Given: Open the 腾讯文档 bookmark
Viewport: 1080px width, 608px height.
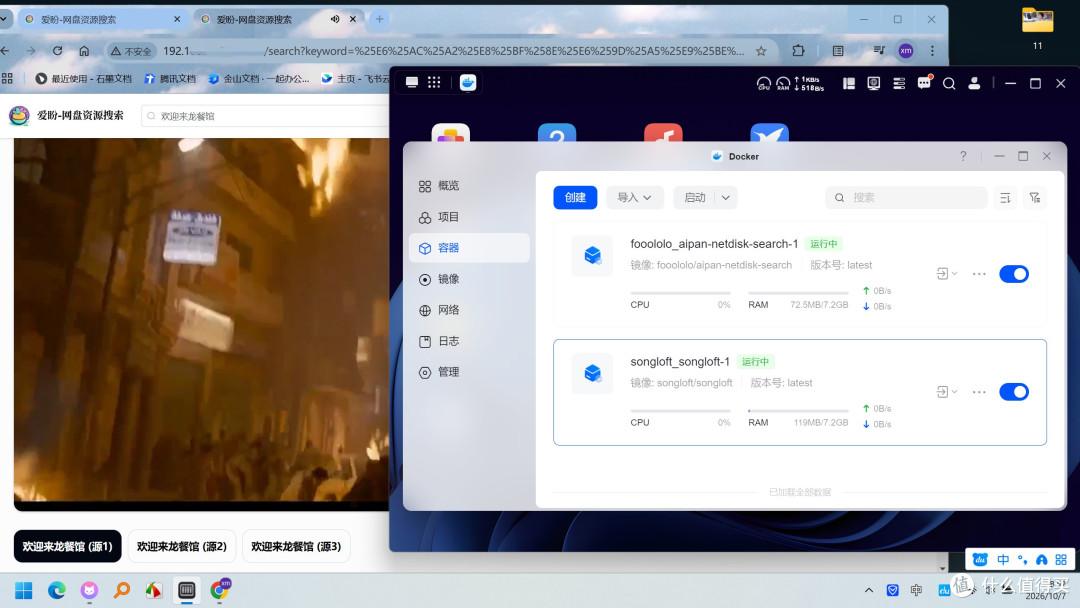Looking at the screenshot, I should (169, 79).
